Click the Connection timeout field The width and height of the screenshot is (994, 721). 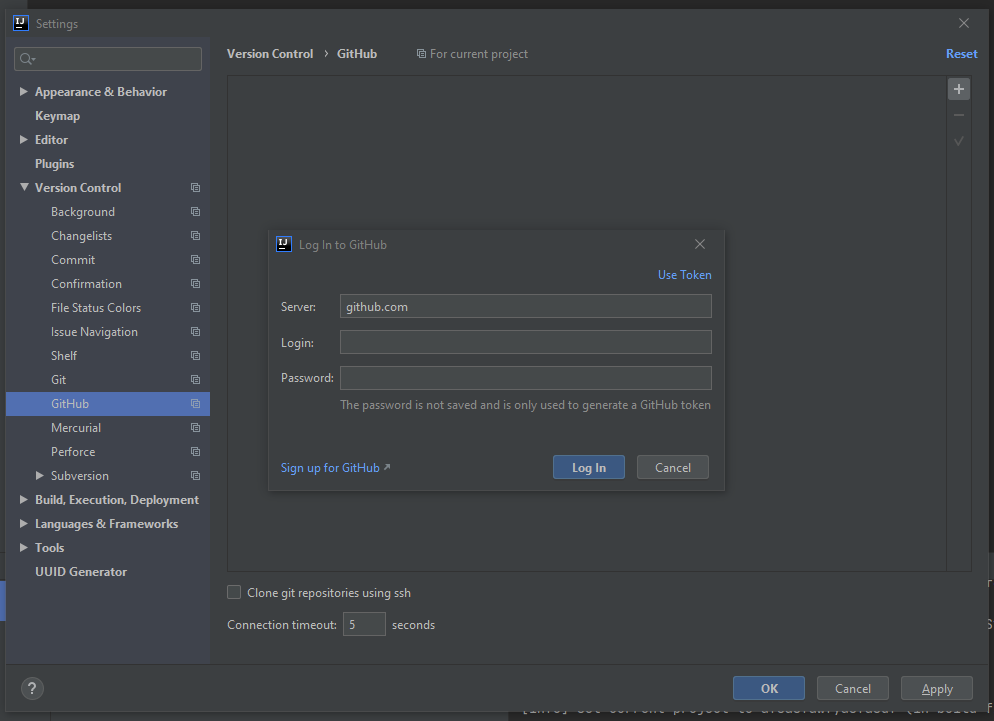coord(365,624)
